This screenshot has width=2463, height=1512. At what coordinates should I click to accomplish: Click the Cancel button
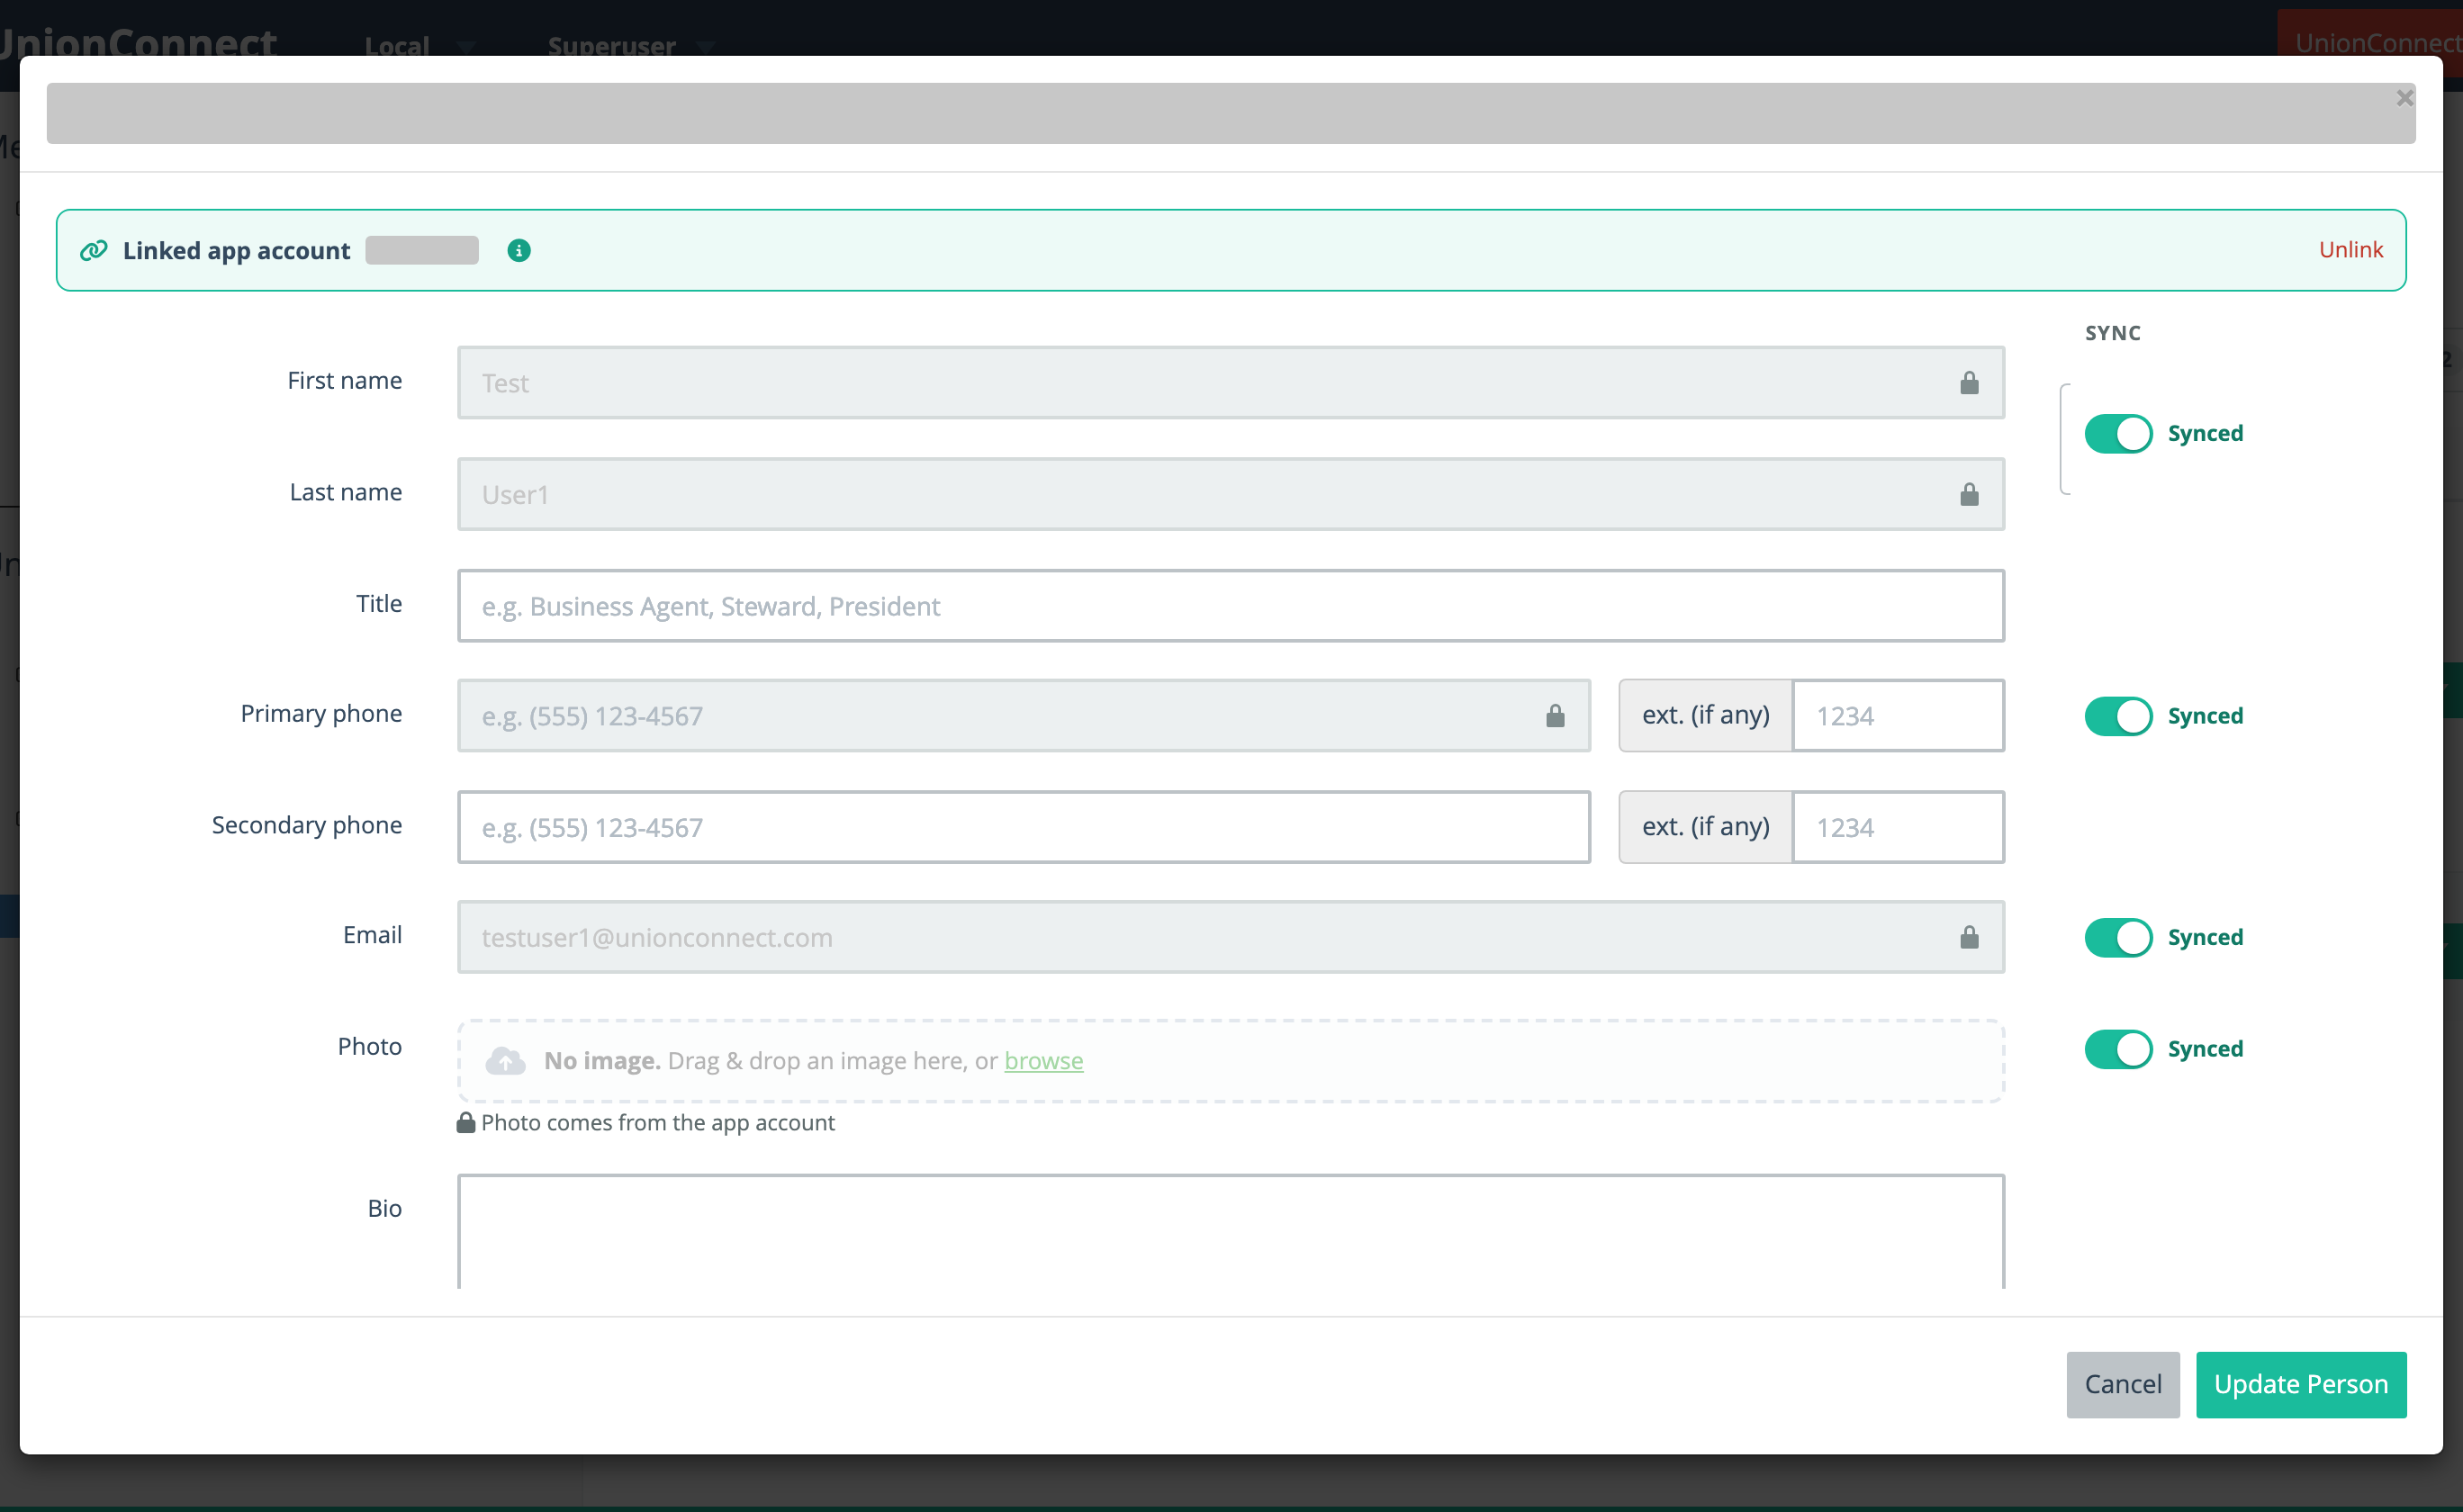click(x=2122, y=1384)
